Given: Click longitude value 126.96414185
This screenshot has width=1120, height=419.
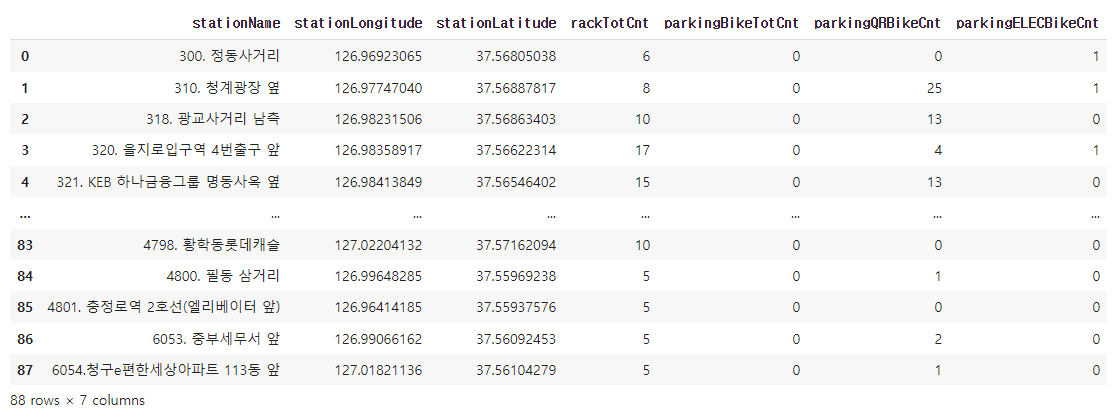Looking at the screenshot, I should pyautogui.click(x=378, y=308).
